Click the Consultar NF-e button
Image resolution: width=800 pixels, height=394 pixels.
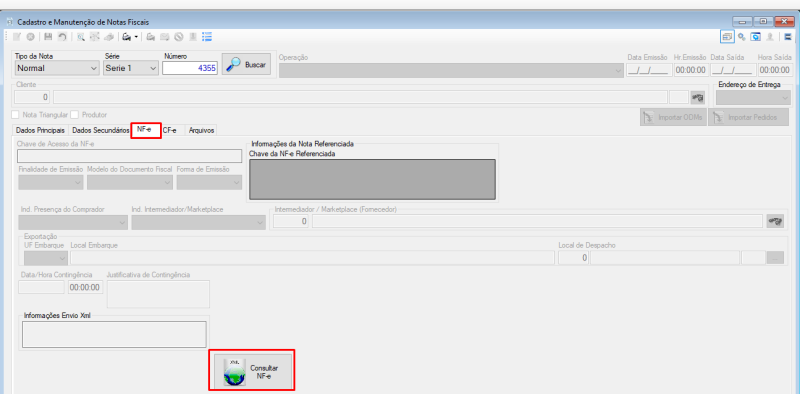coord(253,371)
